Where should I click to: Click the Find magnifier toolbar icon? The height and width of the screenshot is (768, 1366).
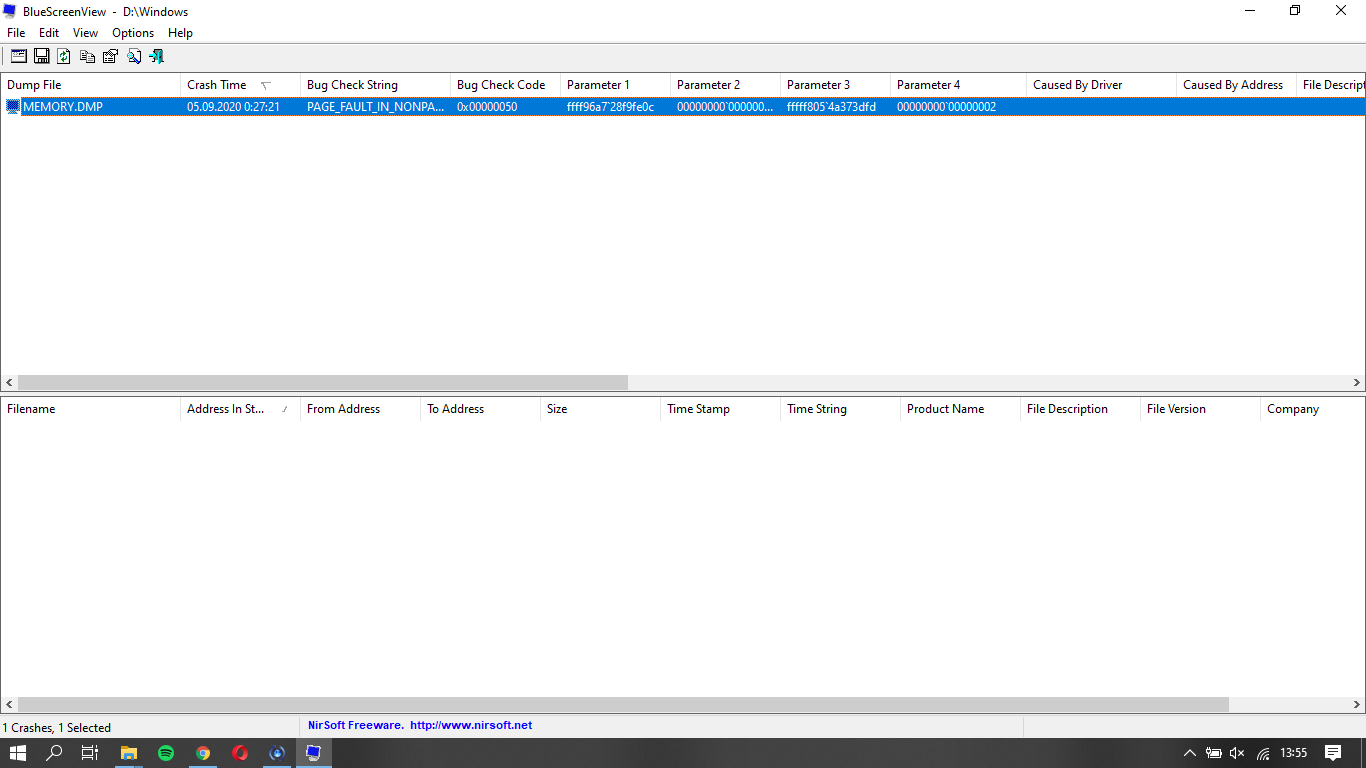click(x=134, y=56)
